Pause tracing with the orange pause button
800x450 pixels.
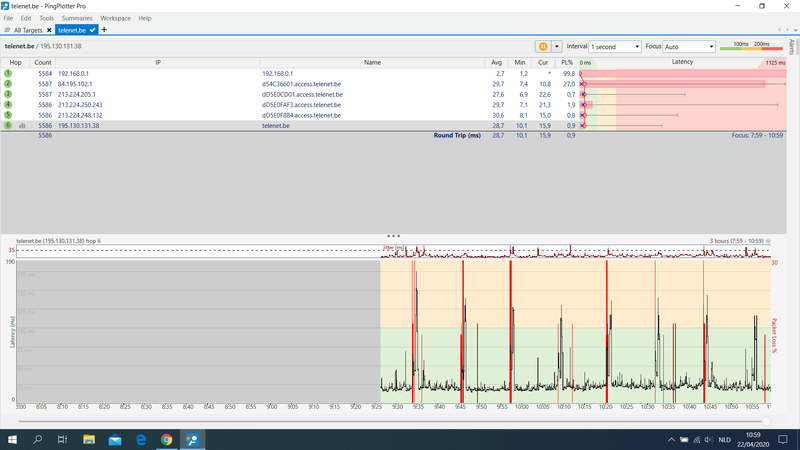(543, 46)
